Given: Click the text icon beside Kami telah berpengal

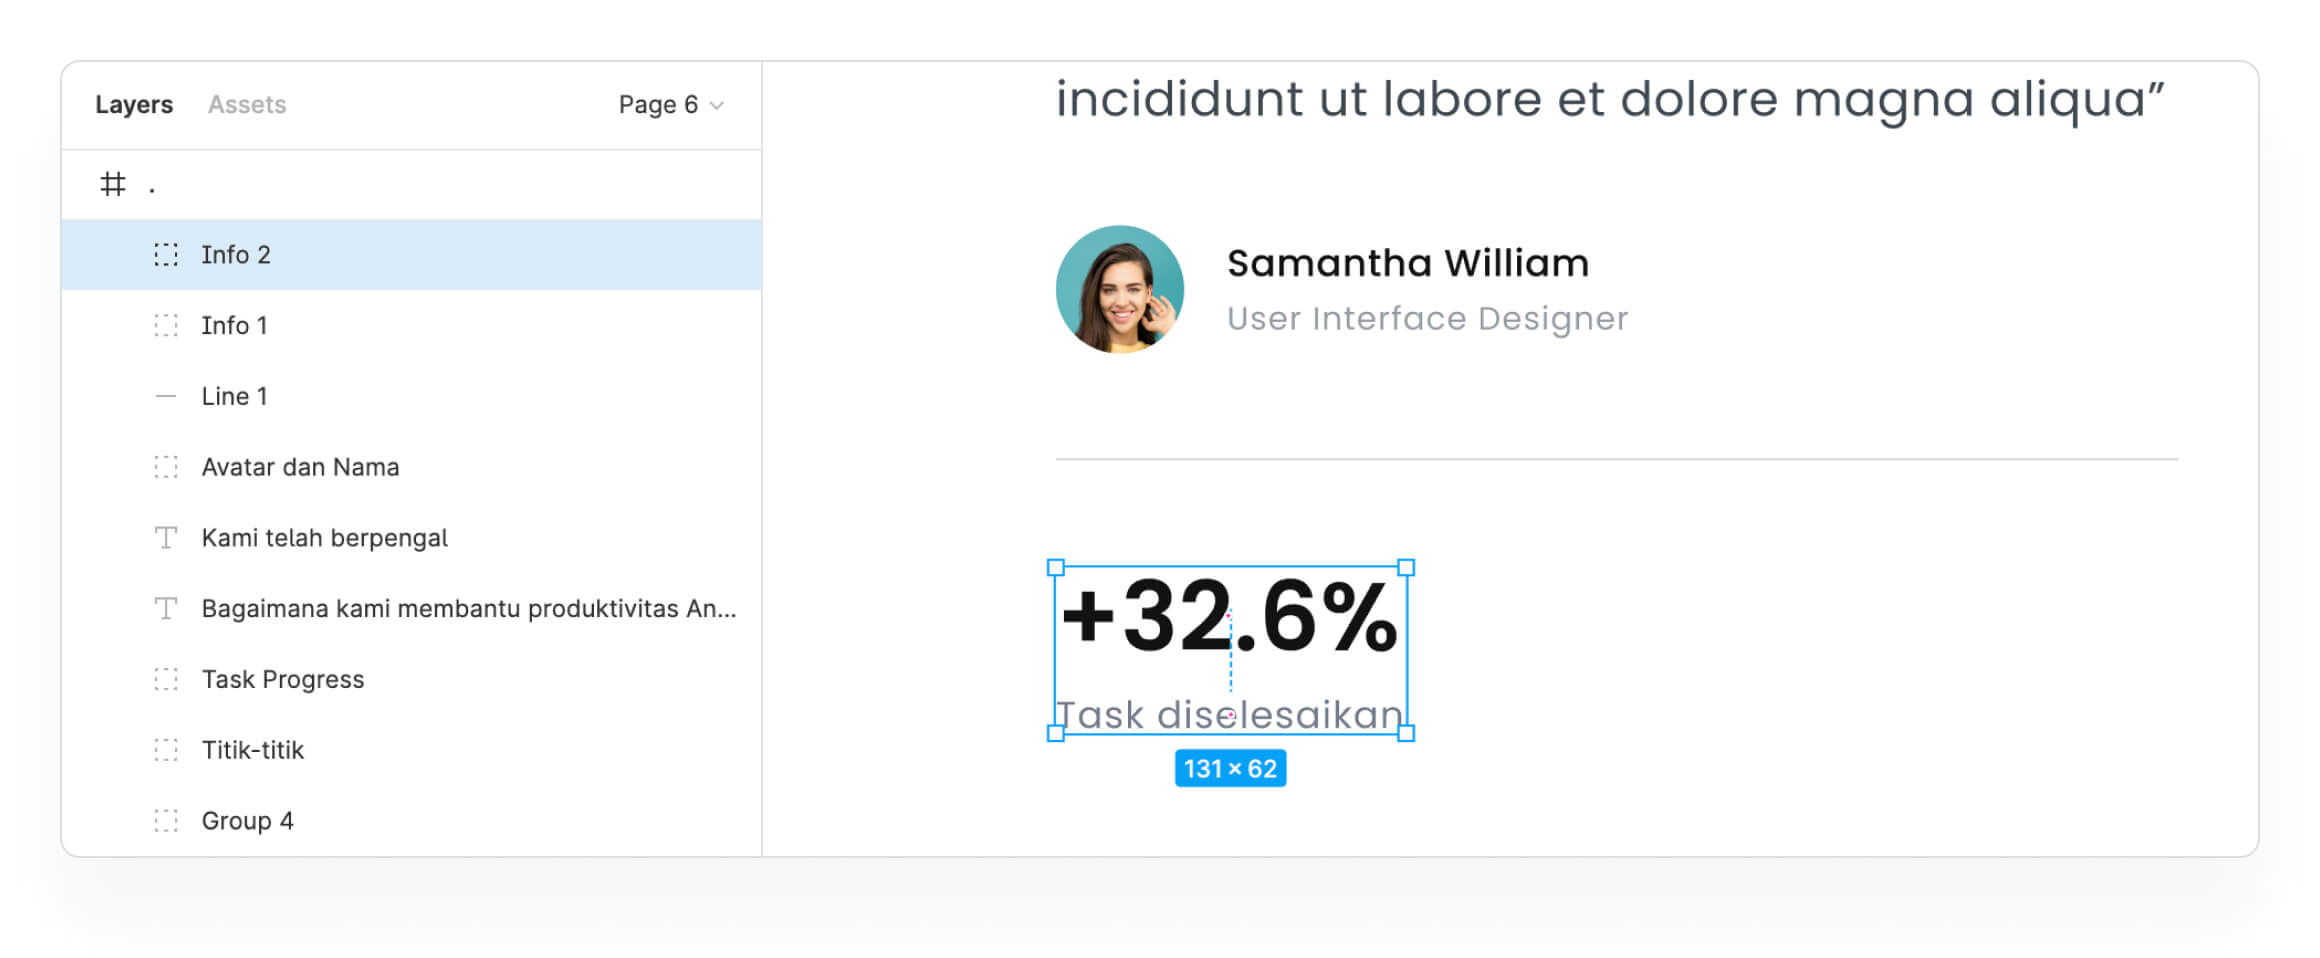Looking at the screenshot, I should [x=166, y=538].
